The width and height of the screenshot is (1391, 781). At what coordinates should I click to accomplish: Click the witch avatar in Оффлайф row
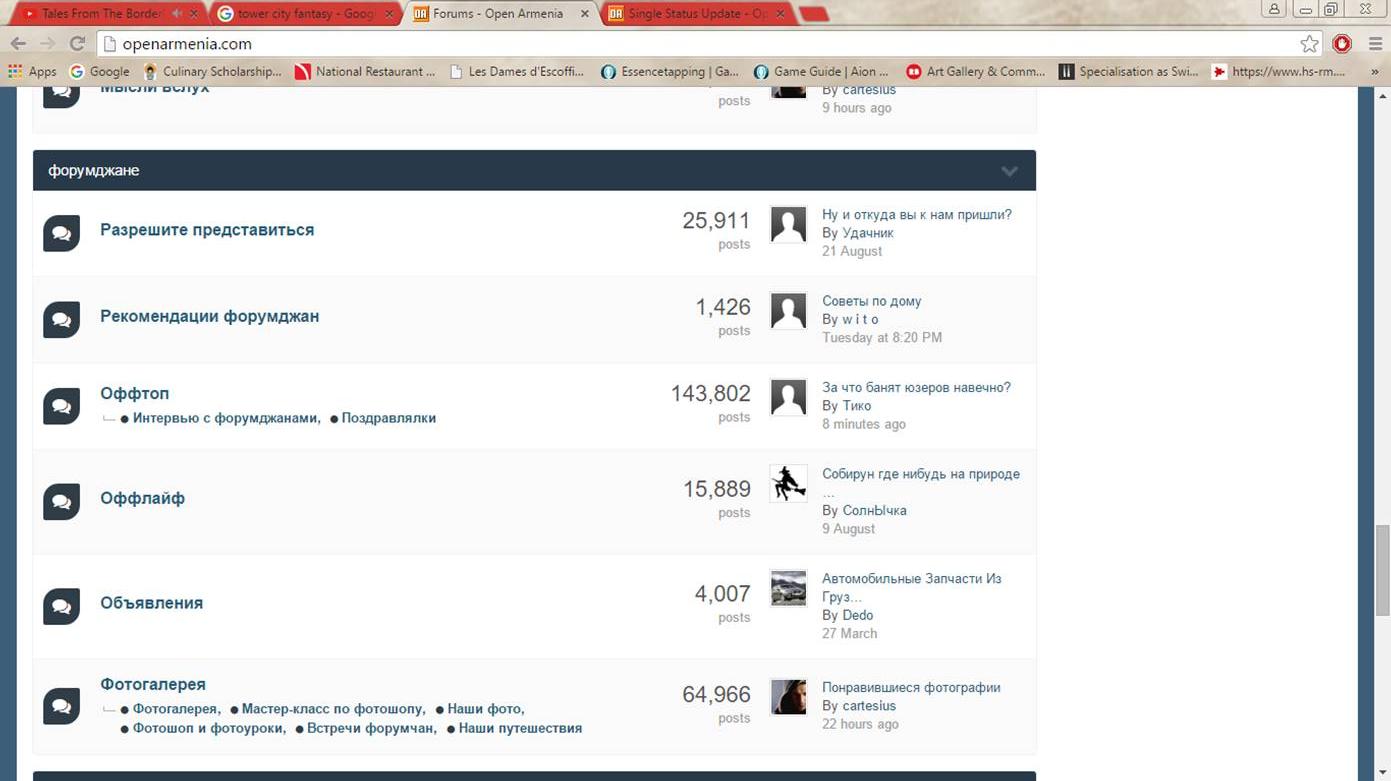click(x=788, y=484)
